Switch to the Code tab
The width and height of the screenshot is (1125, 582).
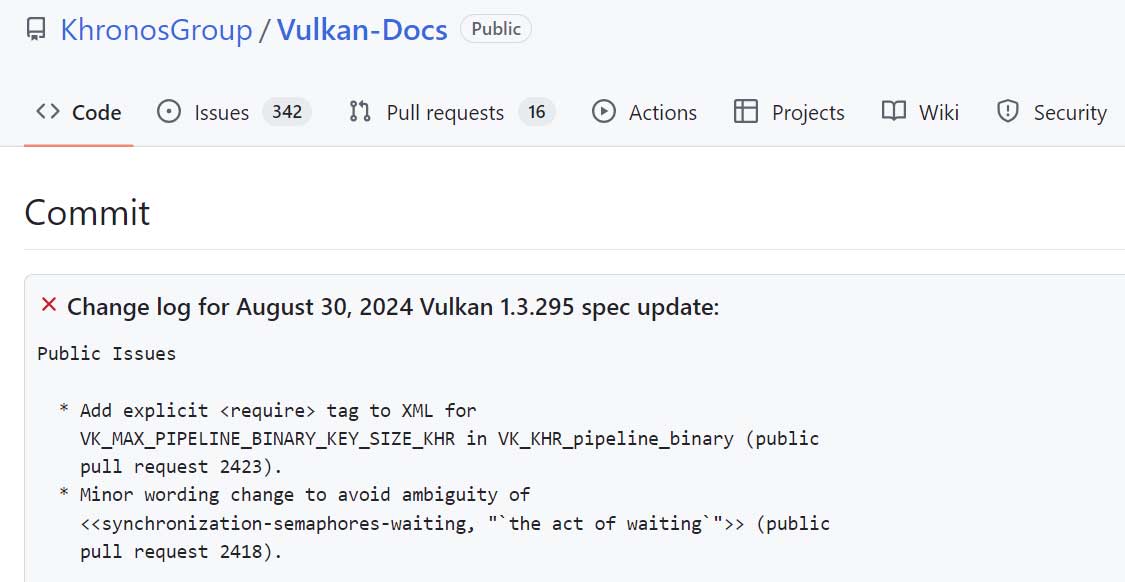coord(96,112)
